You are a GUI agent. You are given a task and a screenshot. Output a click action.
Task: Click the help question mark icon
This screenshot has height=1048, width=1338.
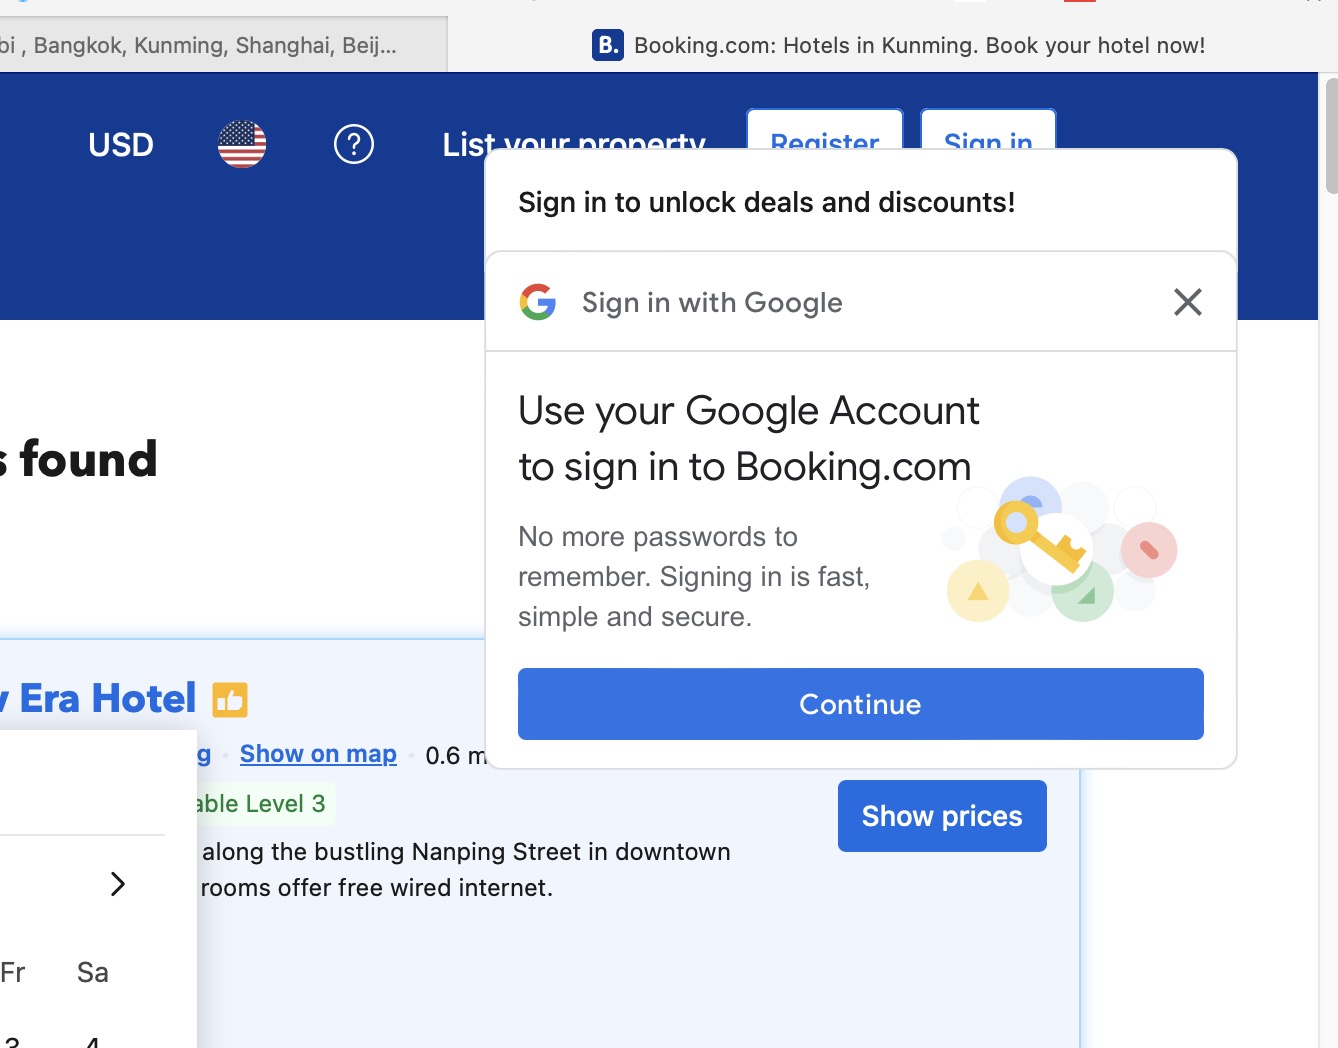(353, 144)
